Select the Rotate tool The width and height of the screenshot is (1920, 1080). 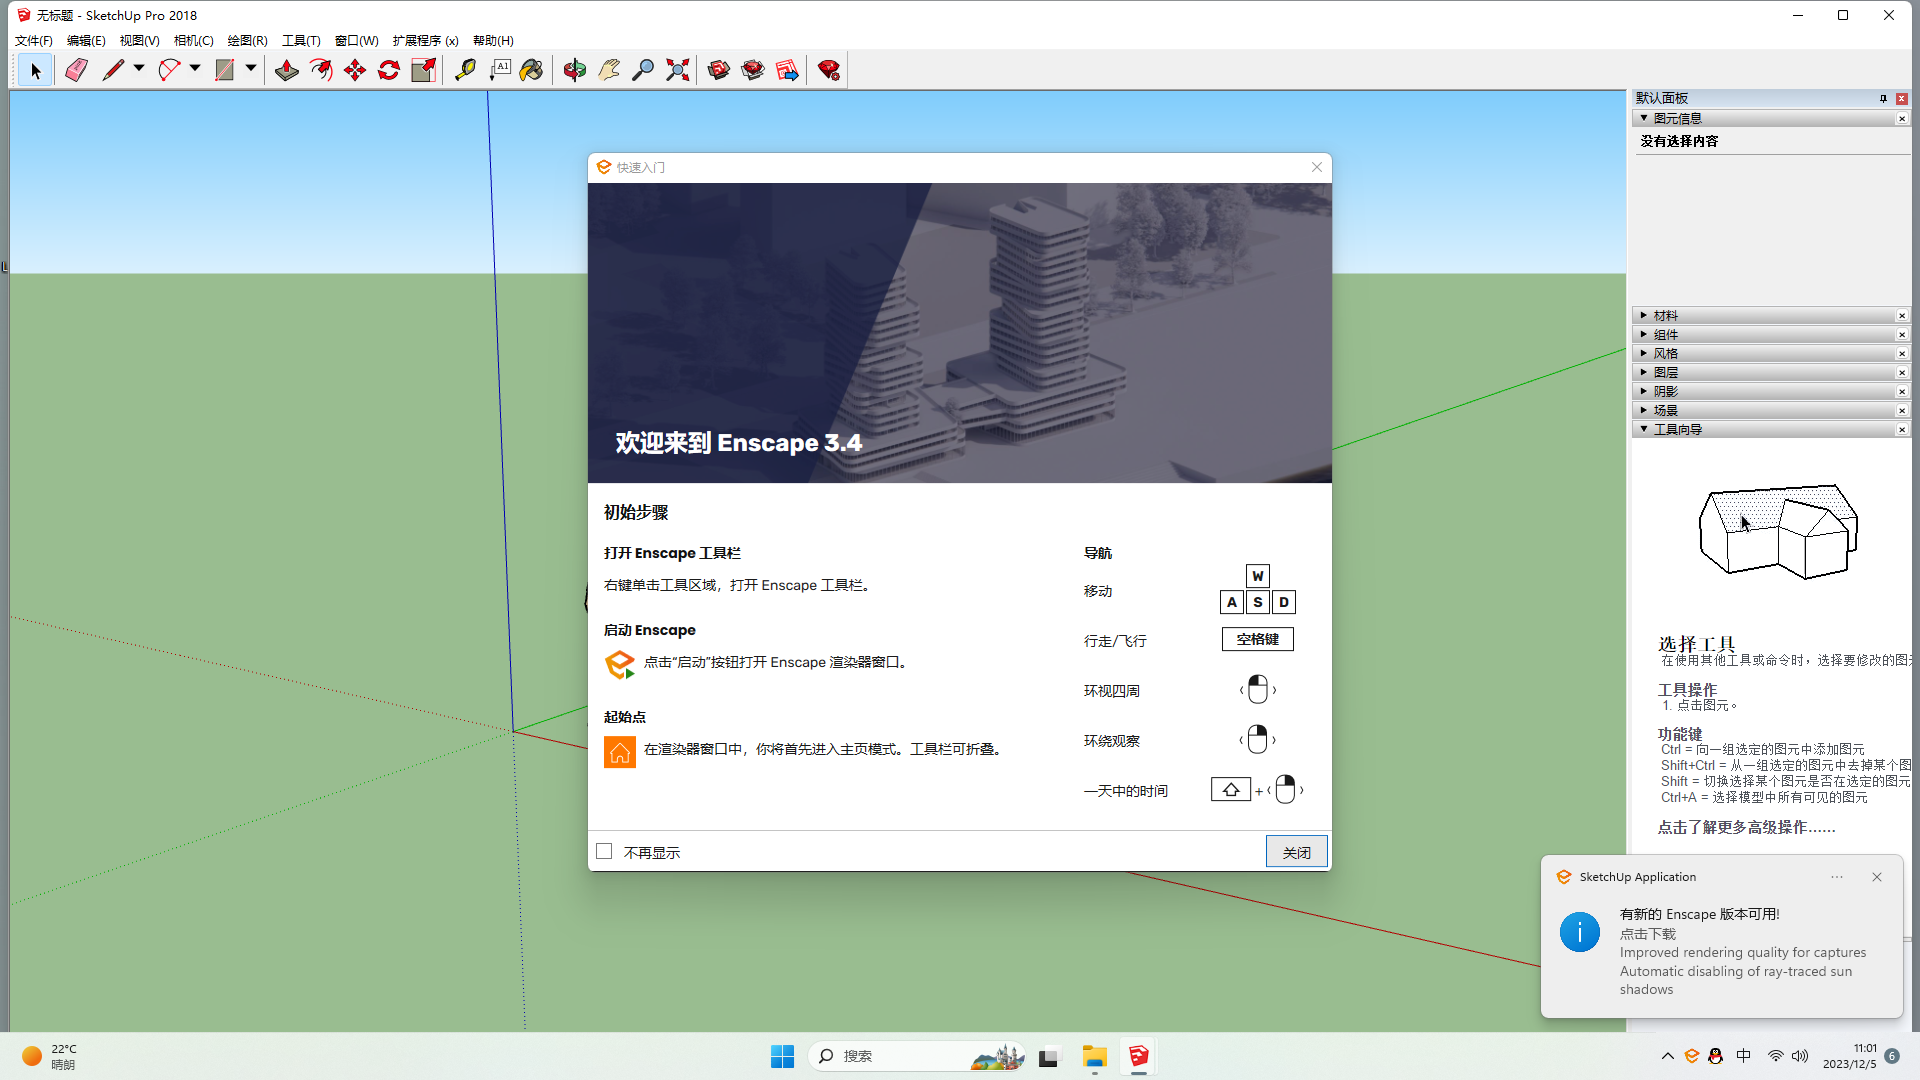pyautogui.click(x=389, y=70)
